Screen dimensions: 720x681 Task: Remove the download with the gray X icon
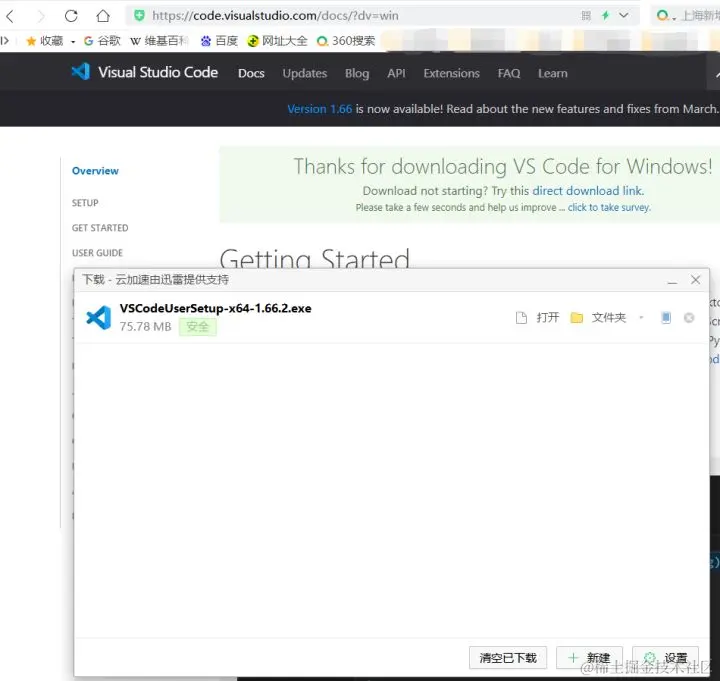[x=689, y=318]
